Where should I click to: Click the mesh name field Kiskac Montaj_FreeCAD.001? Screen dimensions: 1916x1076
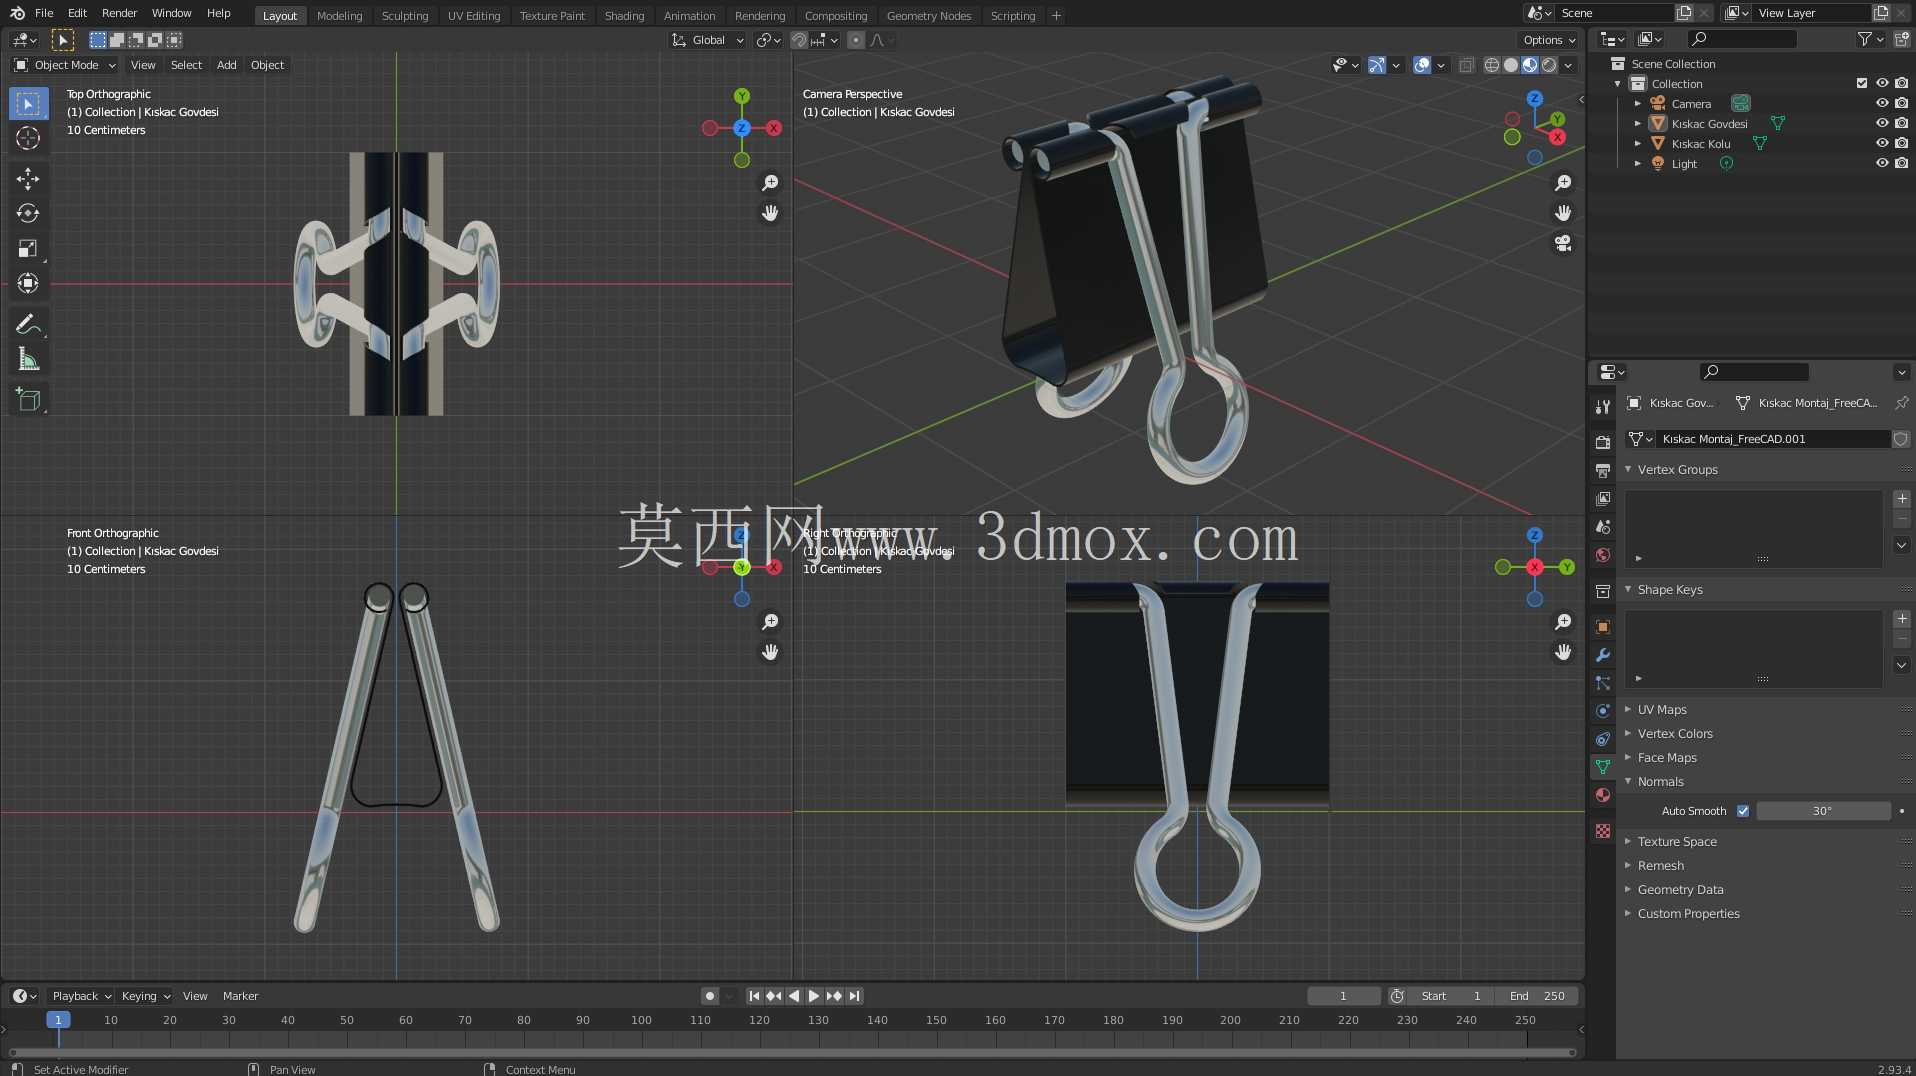tap(1773, 439)
